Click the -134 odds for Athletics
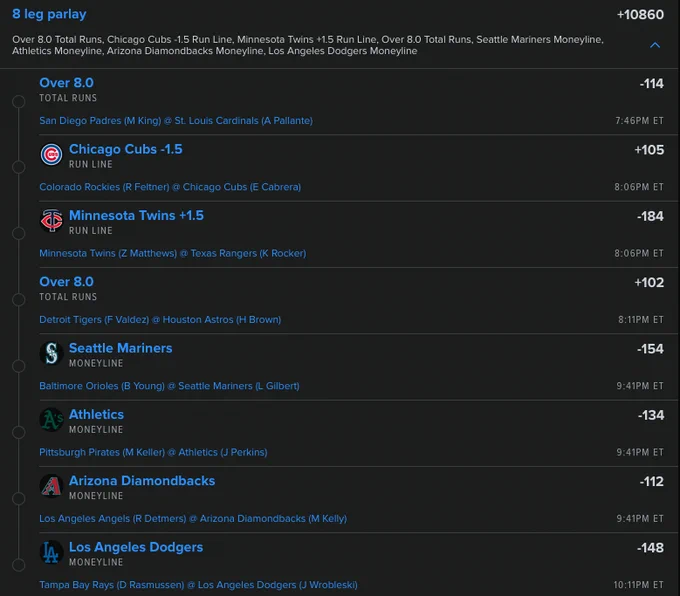Viewport: 680px width, 596px height. pos(651,416)
